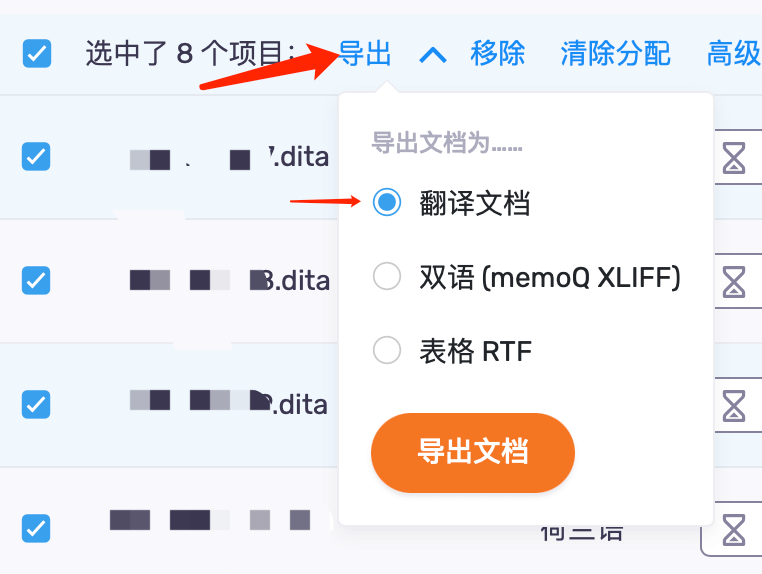Click the orange 导出文档 button

point(473,452)
